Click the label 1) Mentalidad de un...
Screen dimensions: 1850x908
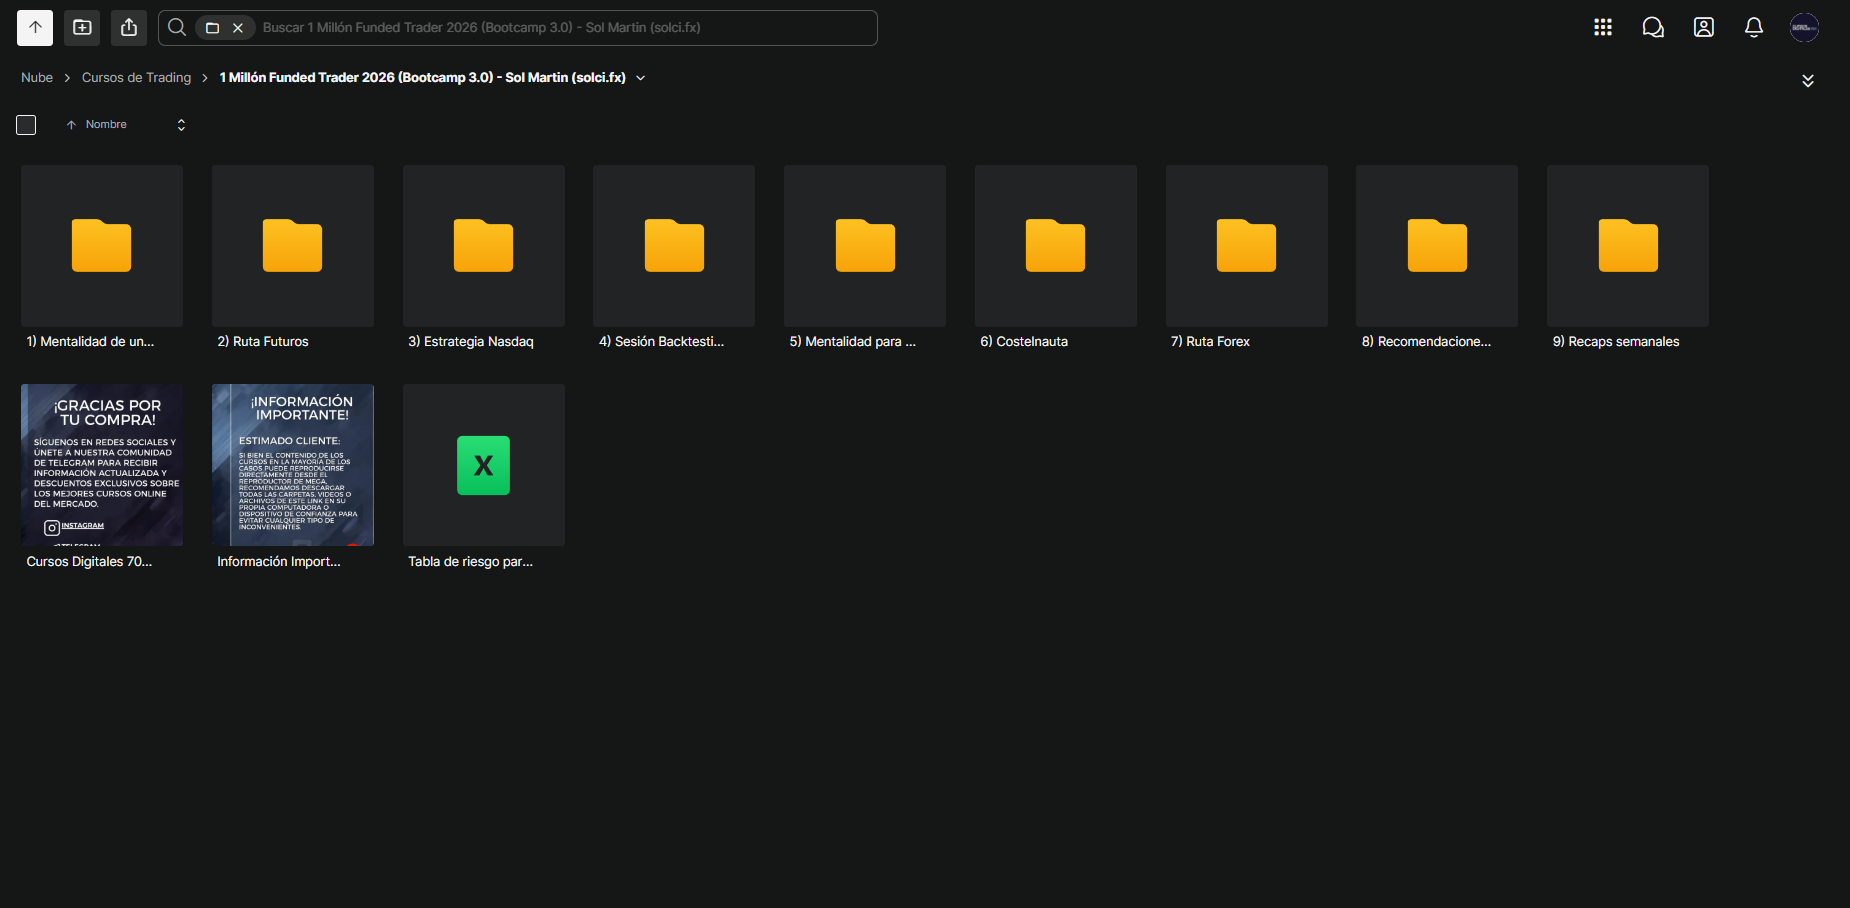(x=90, y=342)
